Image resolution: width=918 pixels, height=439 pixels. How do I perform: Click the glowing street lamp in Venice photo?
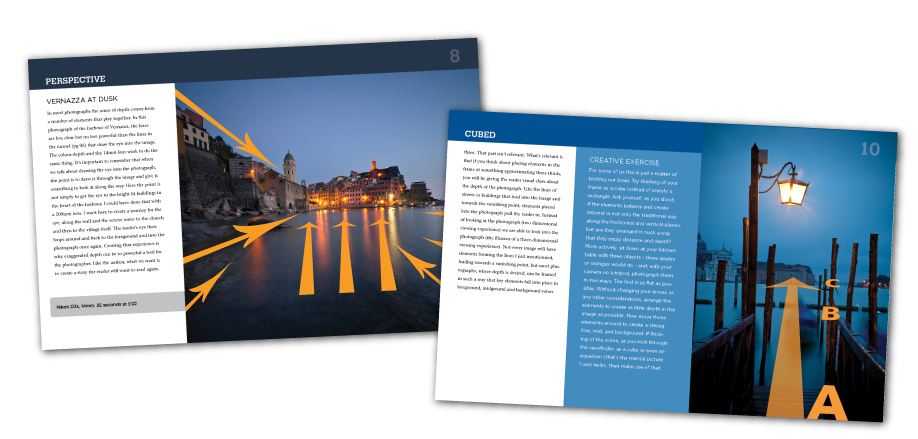(791, 186)
